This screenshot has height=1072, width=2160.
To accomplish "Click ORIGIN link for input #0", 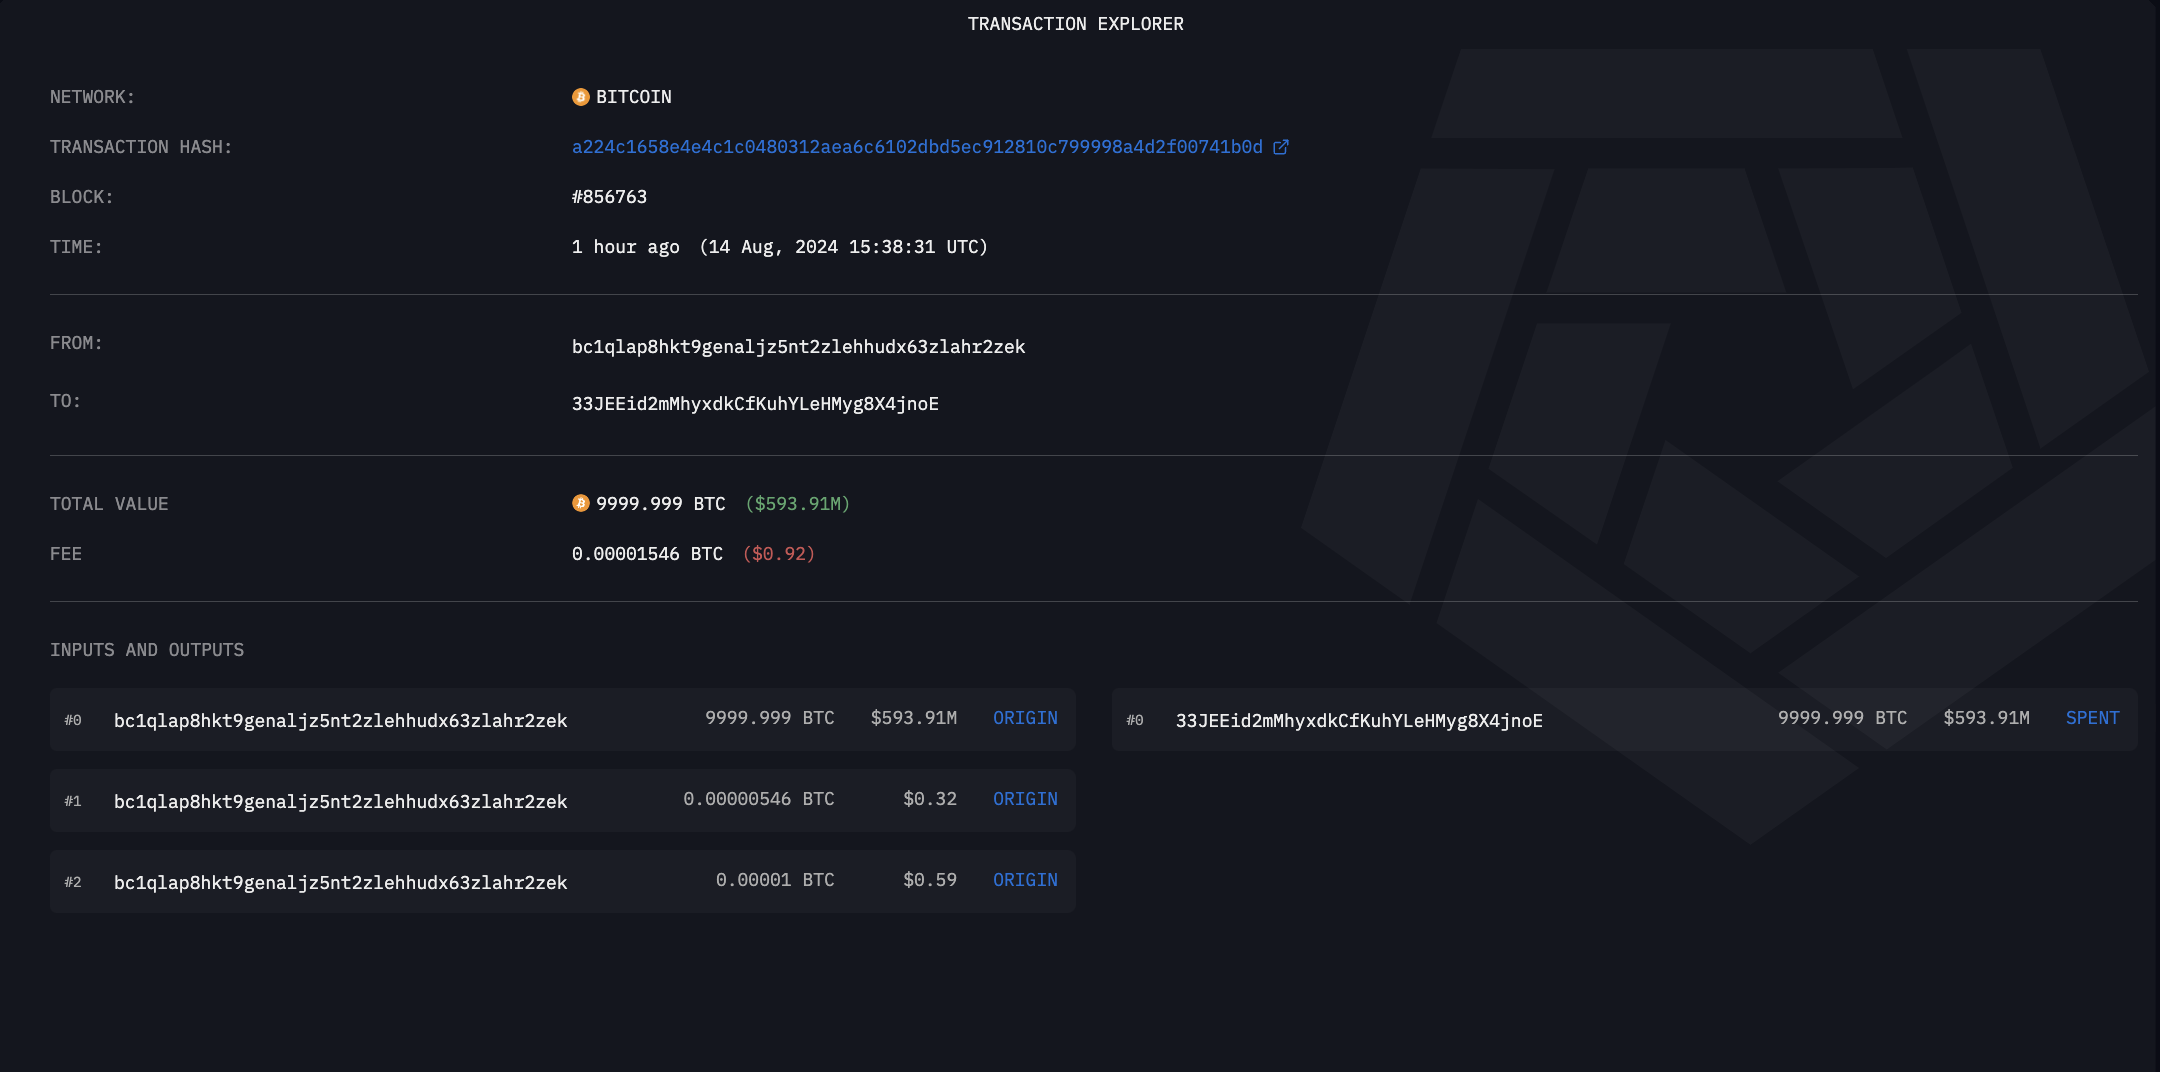I will pos(1025,718).
